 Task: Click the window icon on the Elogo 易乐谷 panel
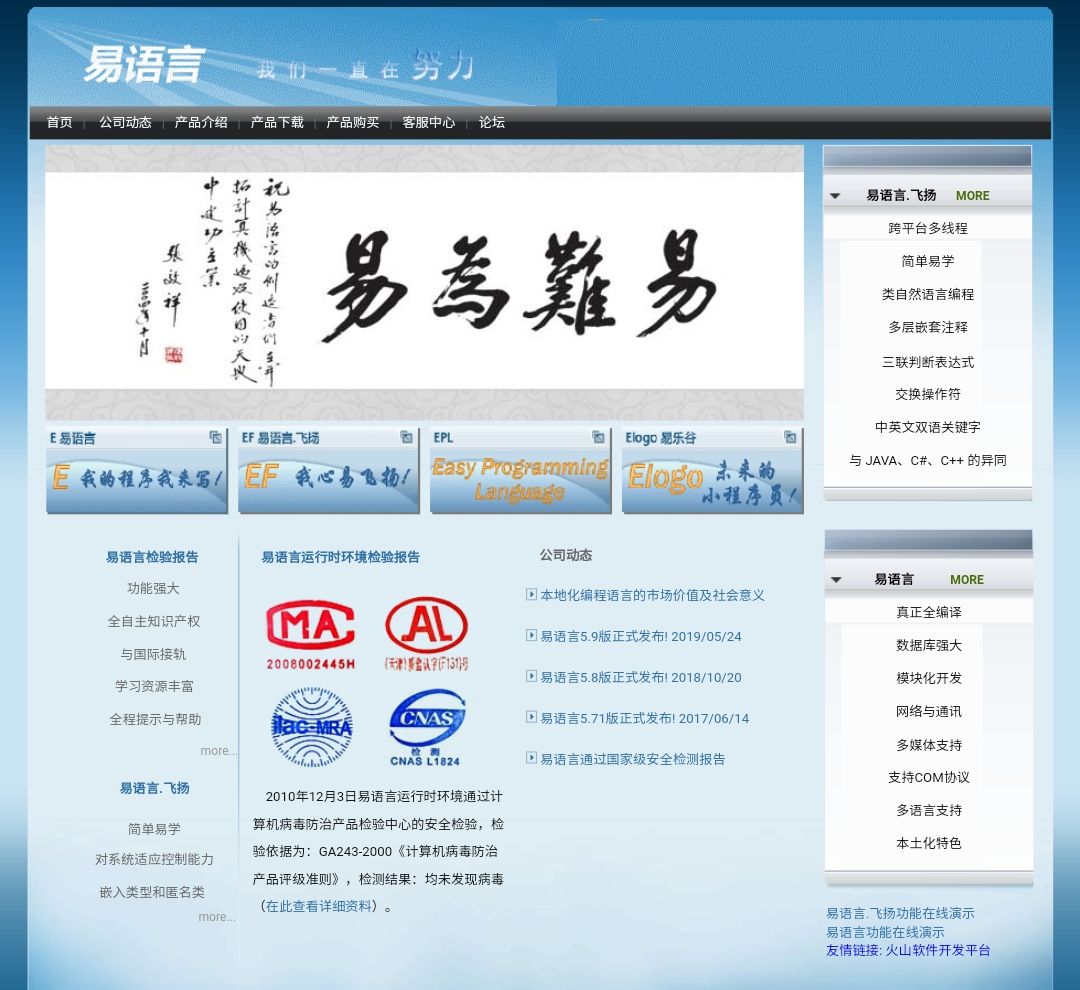pyautogui.click(x=789, y=437)
